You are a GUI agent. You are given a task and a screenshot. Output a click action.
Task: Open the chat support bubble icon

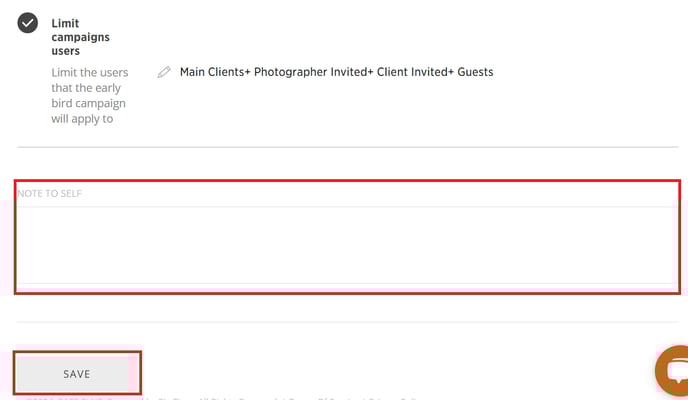click(673, 371)
